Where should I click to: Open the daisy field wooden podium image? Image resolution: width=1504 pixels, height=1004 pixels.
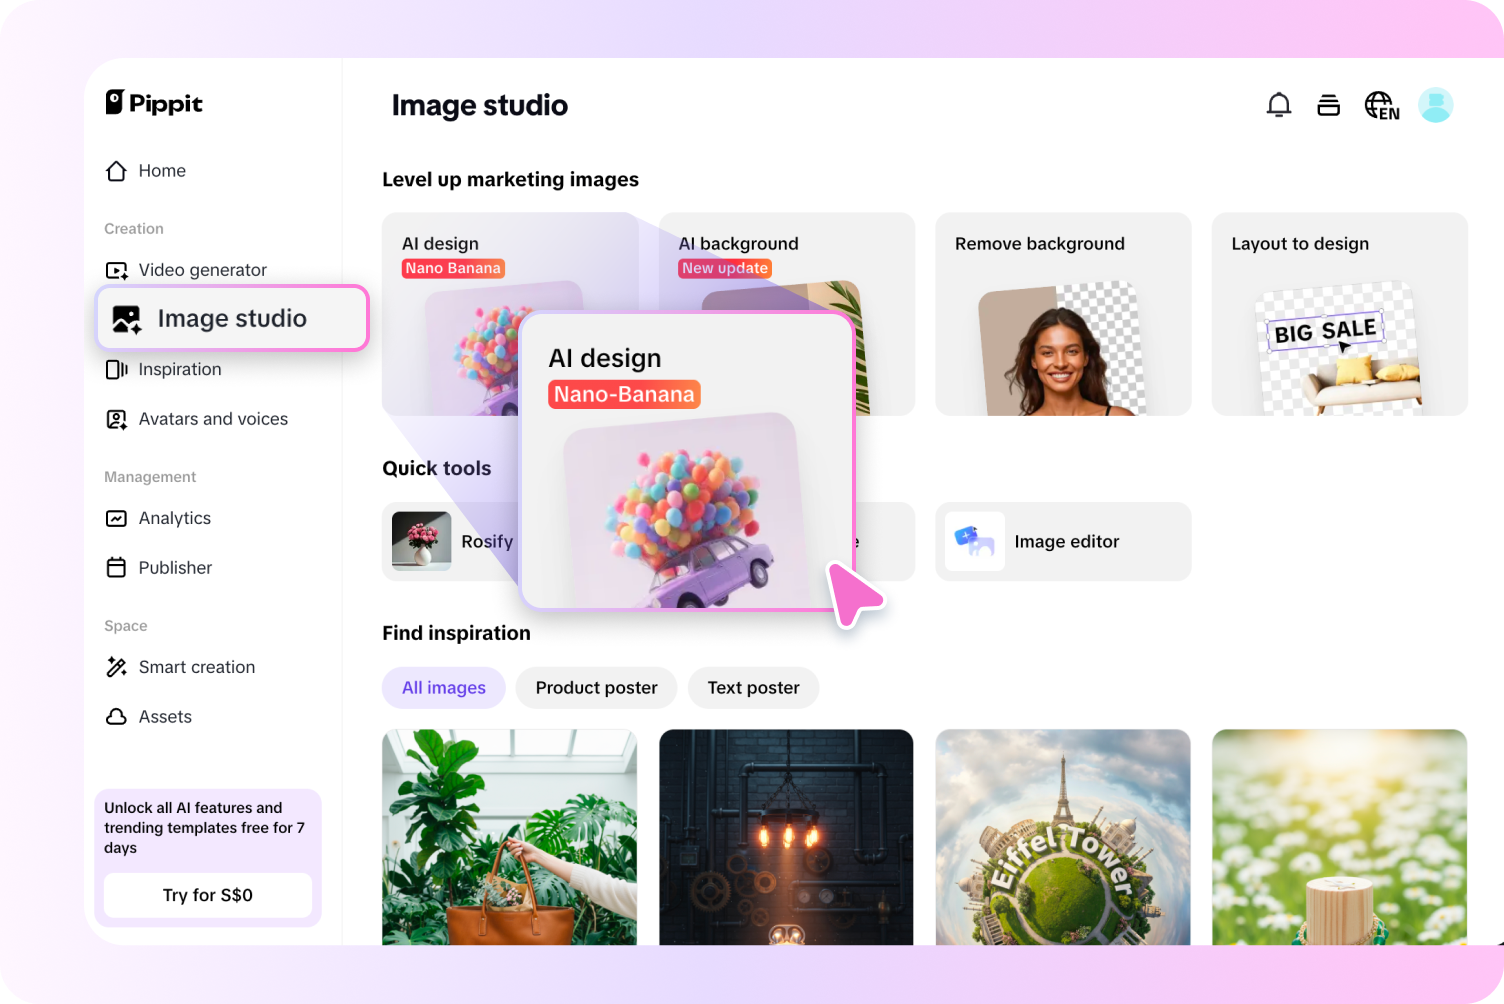[1340, 837]
